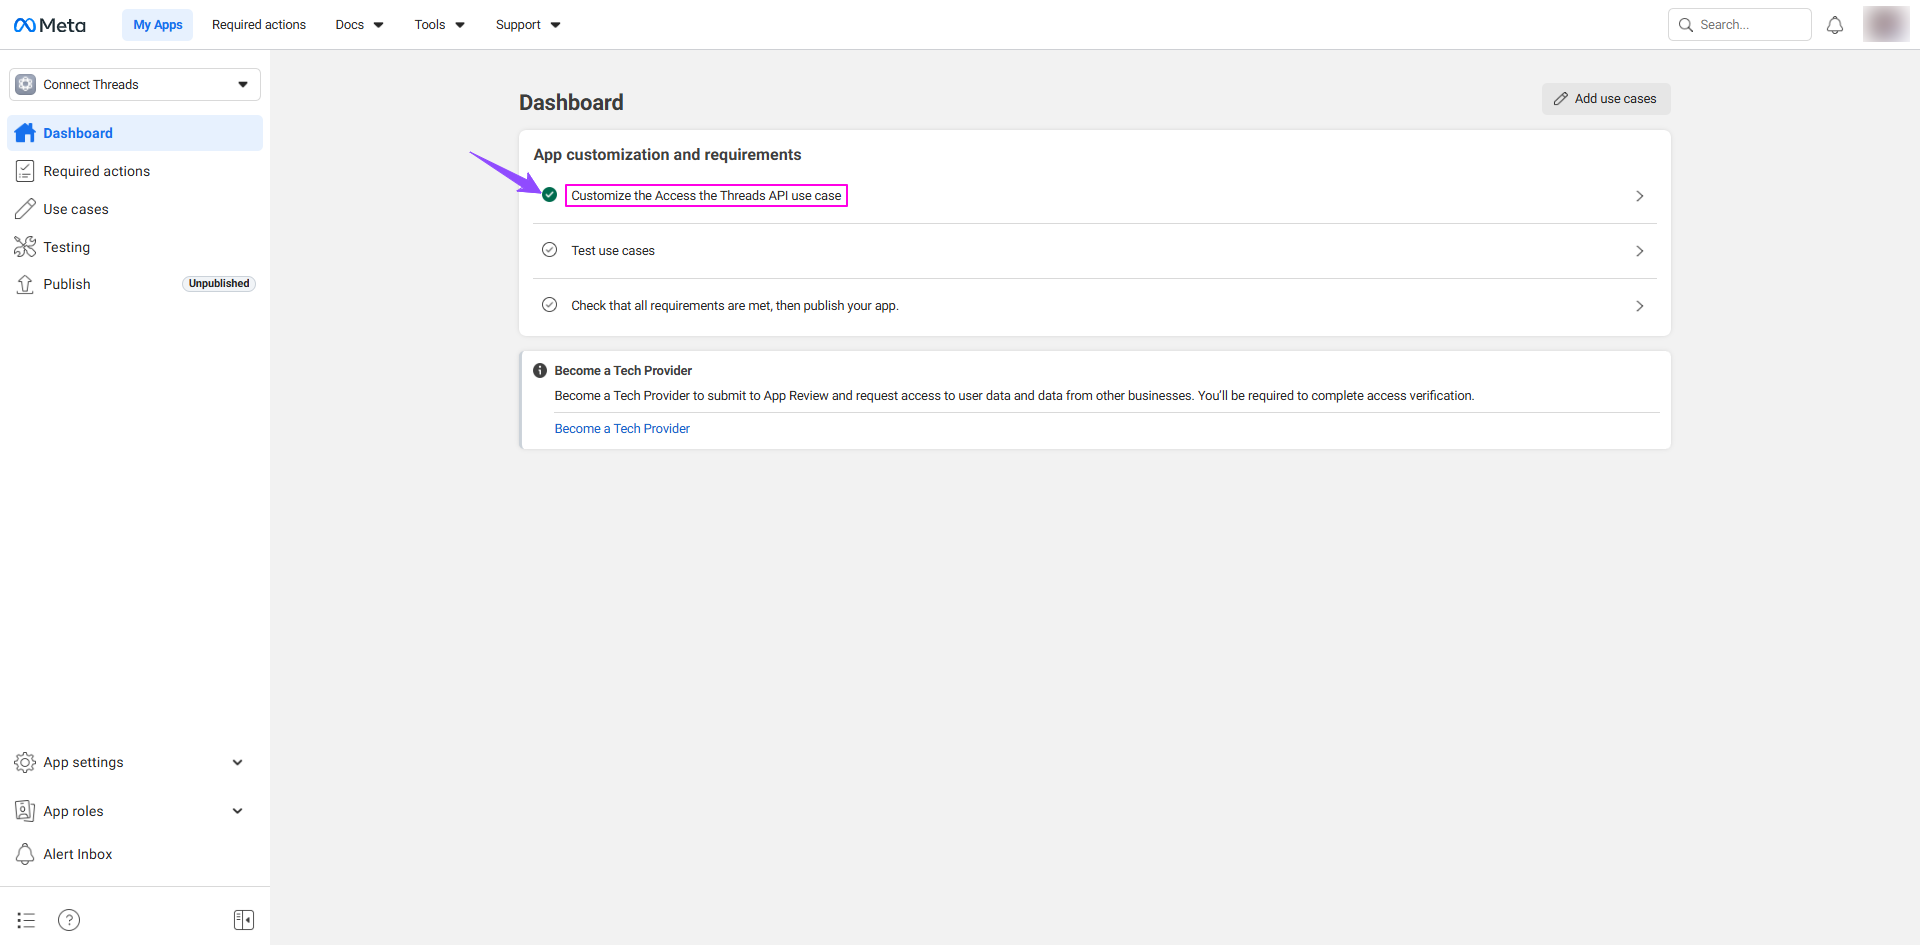Click the Test use cases check circle
Image resolution: width=1920 pixels, height=945 pixels.
[549, 250]
